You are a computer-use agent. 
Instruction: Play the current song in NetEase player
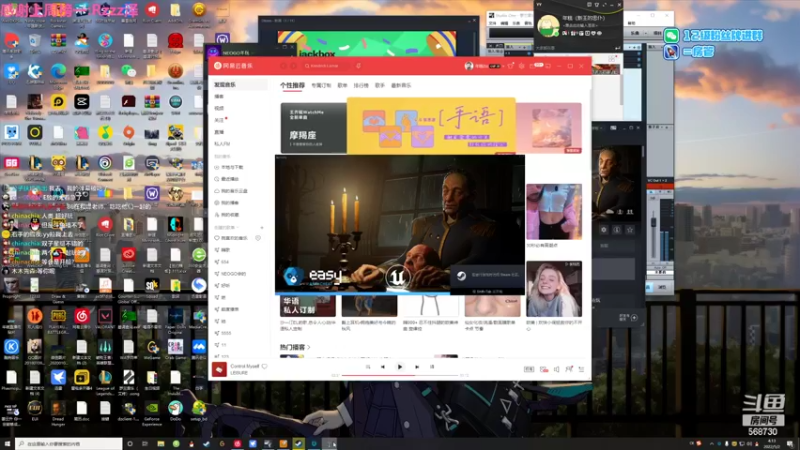[399, 367]
